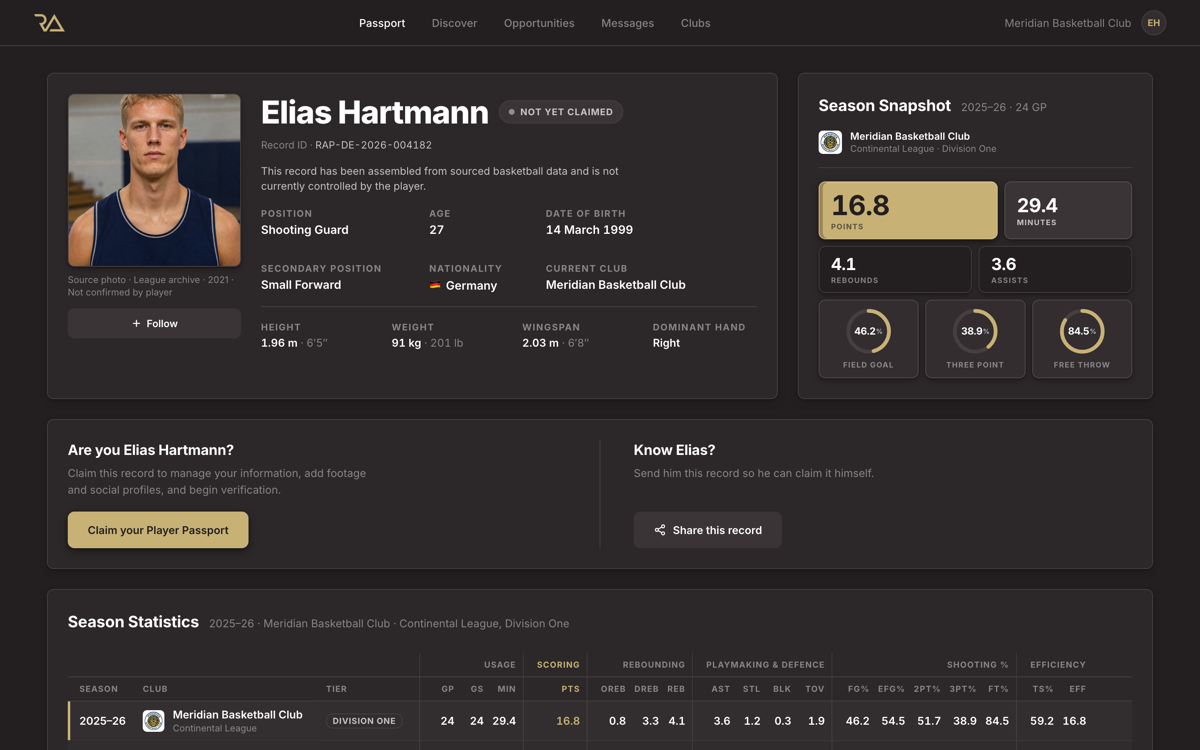Open the Opportunities tab
Screen dimensions: 1200x750
coord(539,23)
